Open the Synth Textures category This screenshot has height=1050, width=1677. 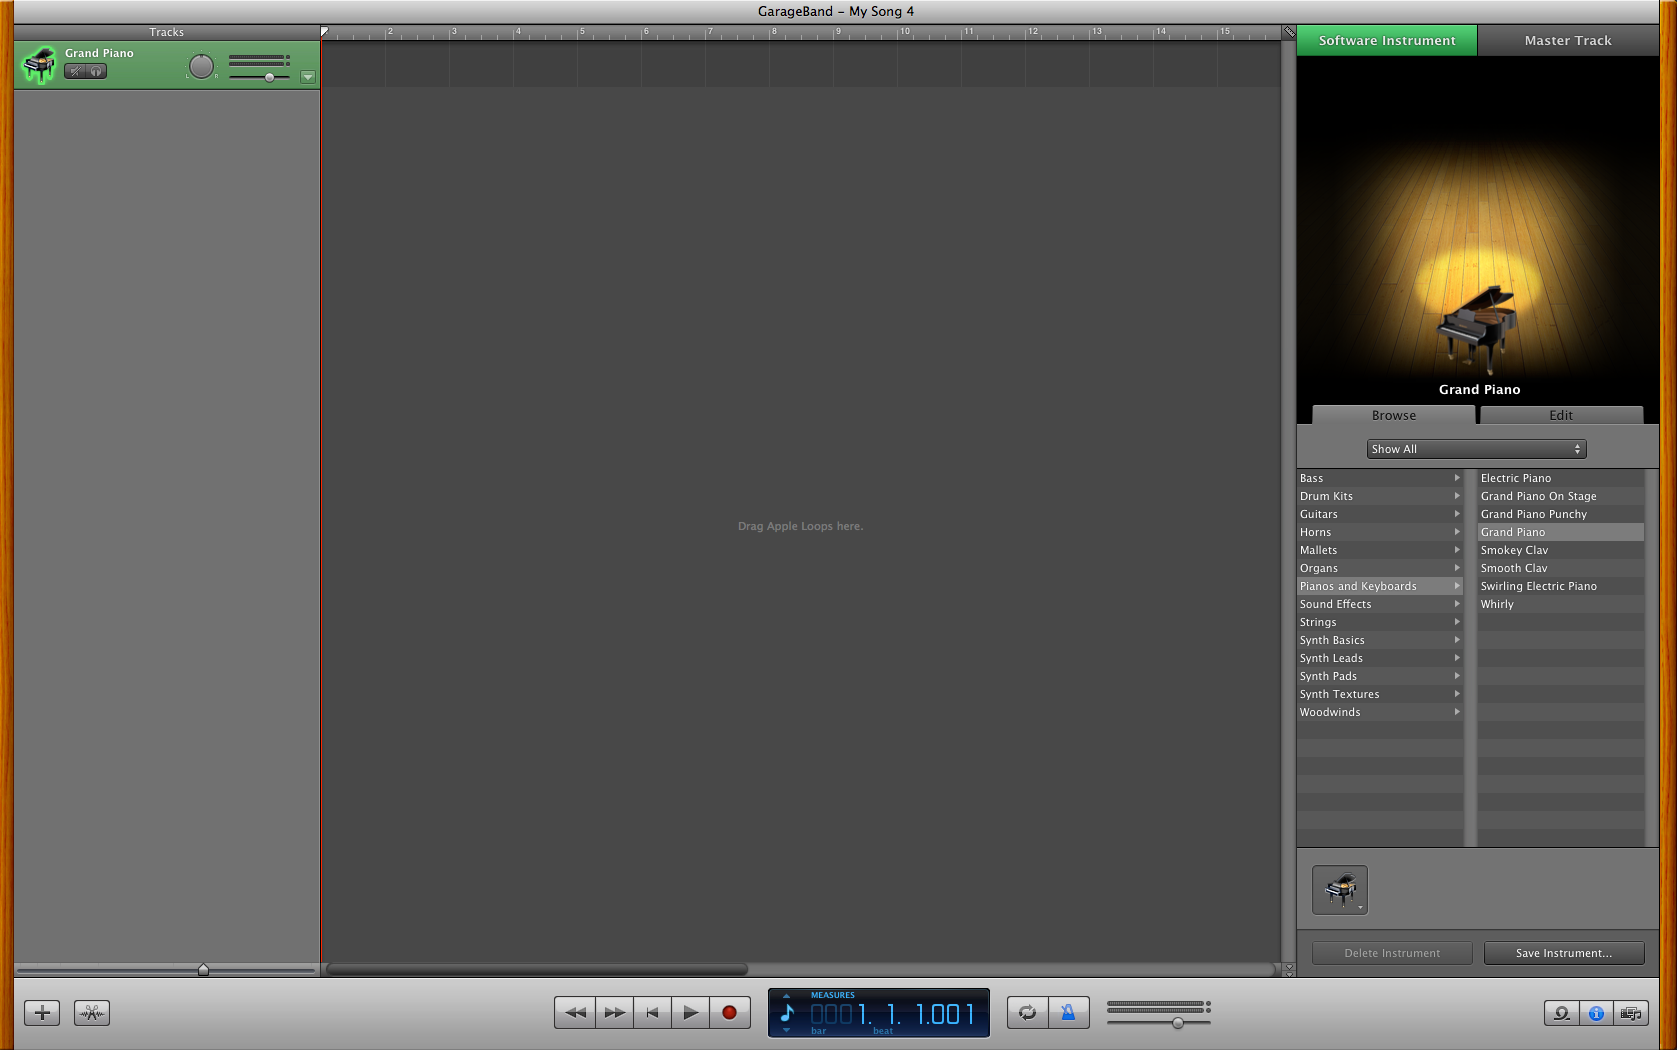click(x=1380, y=694)
